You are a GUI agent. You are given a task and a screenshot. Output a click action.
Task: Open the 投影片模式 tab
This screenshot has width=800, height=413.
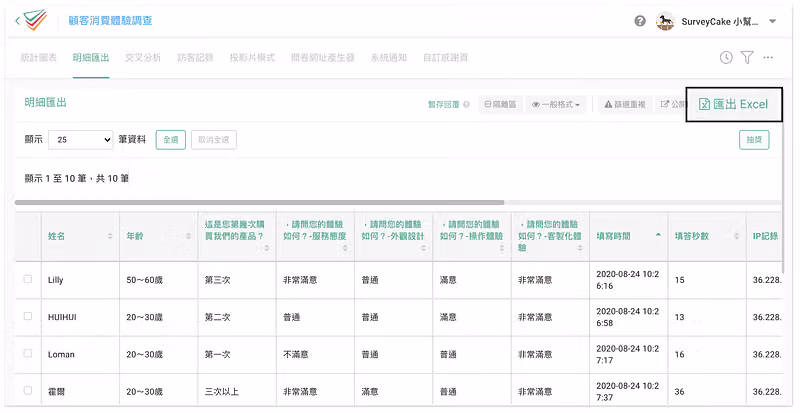[x=252, y=58]
